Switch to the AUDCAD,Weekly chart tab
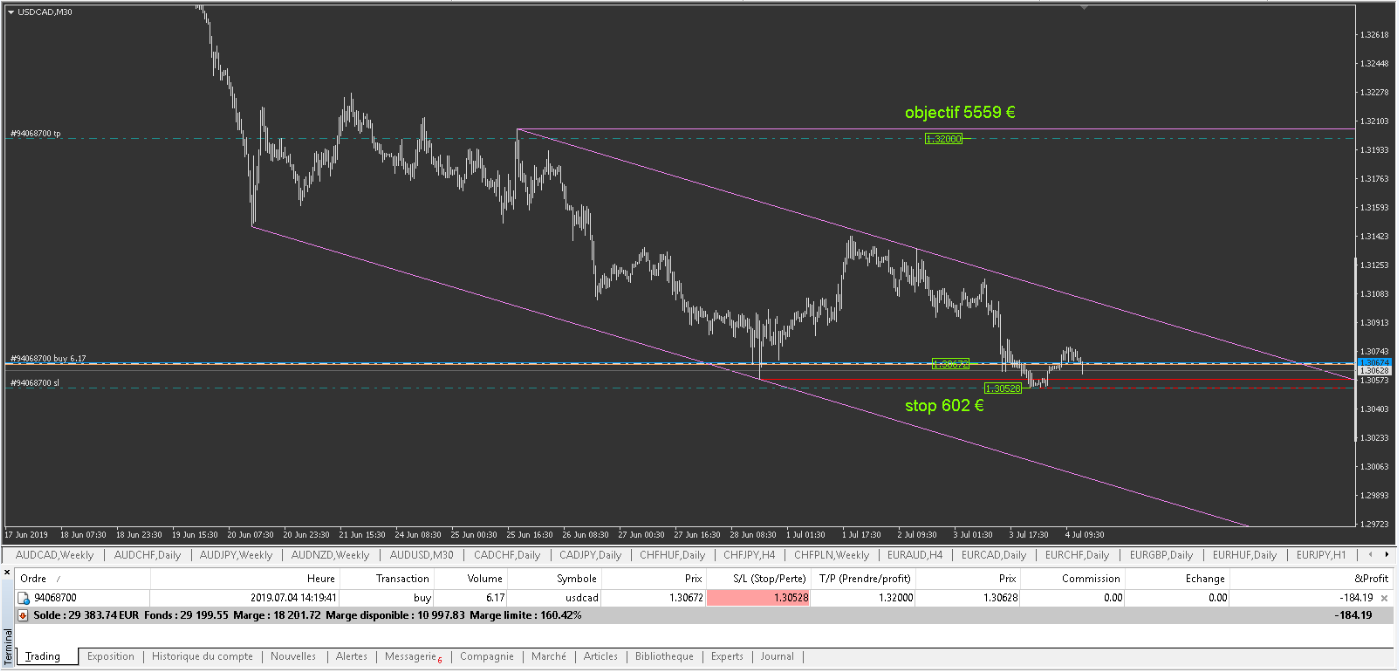This screenshot has height=671, width=1399. 54,554
